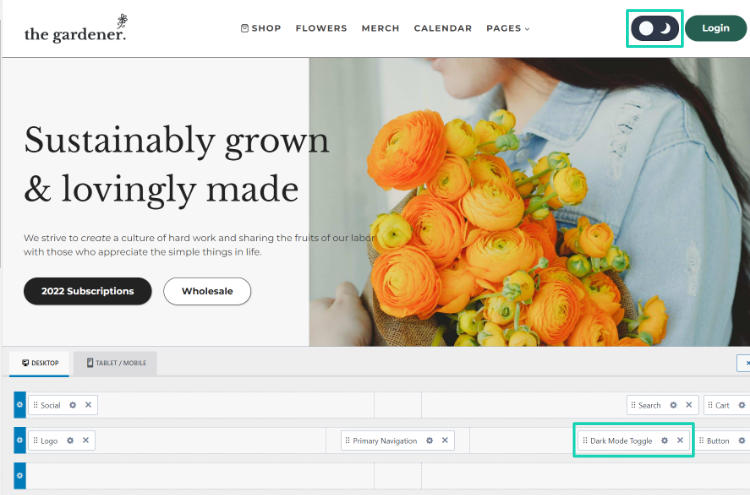750x495 pixels.
Task: Remove the Primary Navigation item
Action: pyautogui.click(x=445, y=440)
